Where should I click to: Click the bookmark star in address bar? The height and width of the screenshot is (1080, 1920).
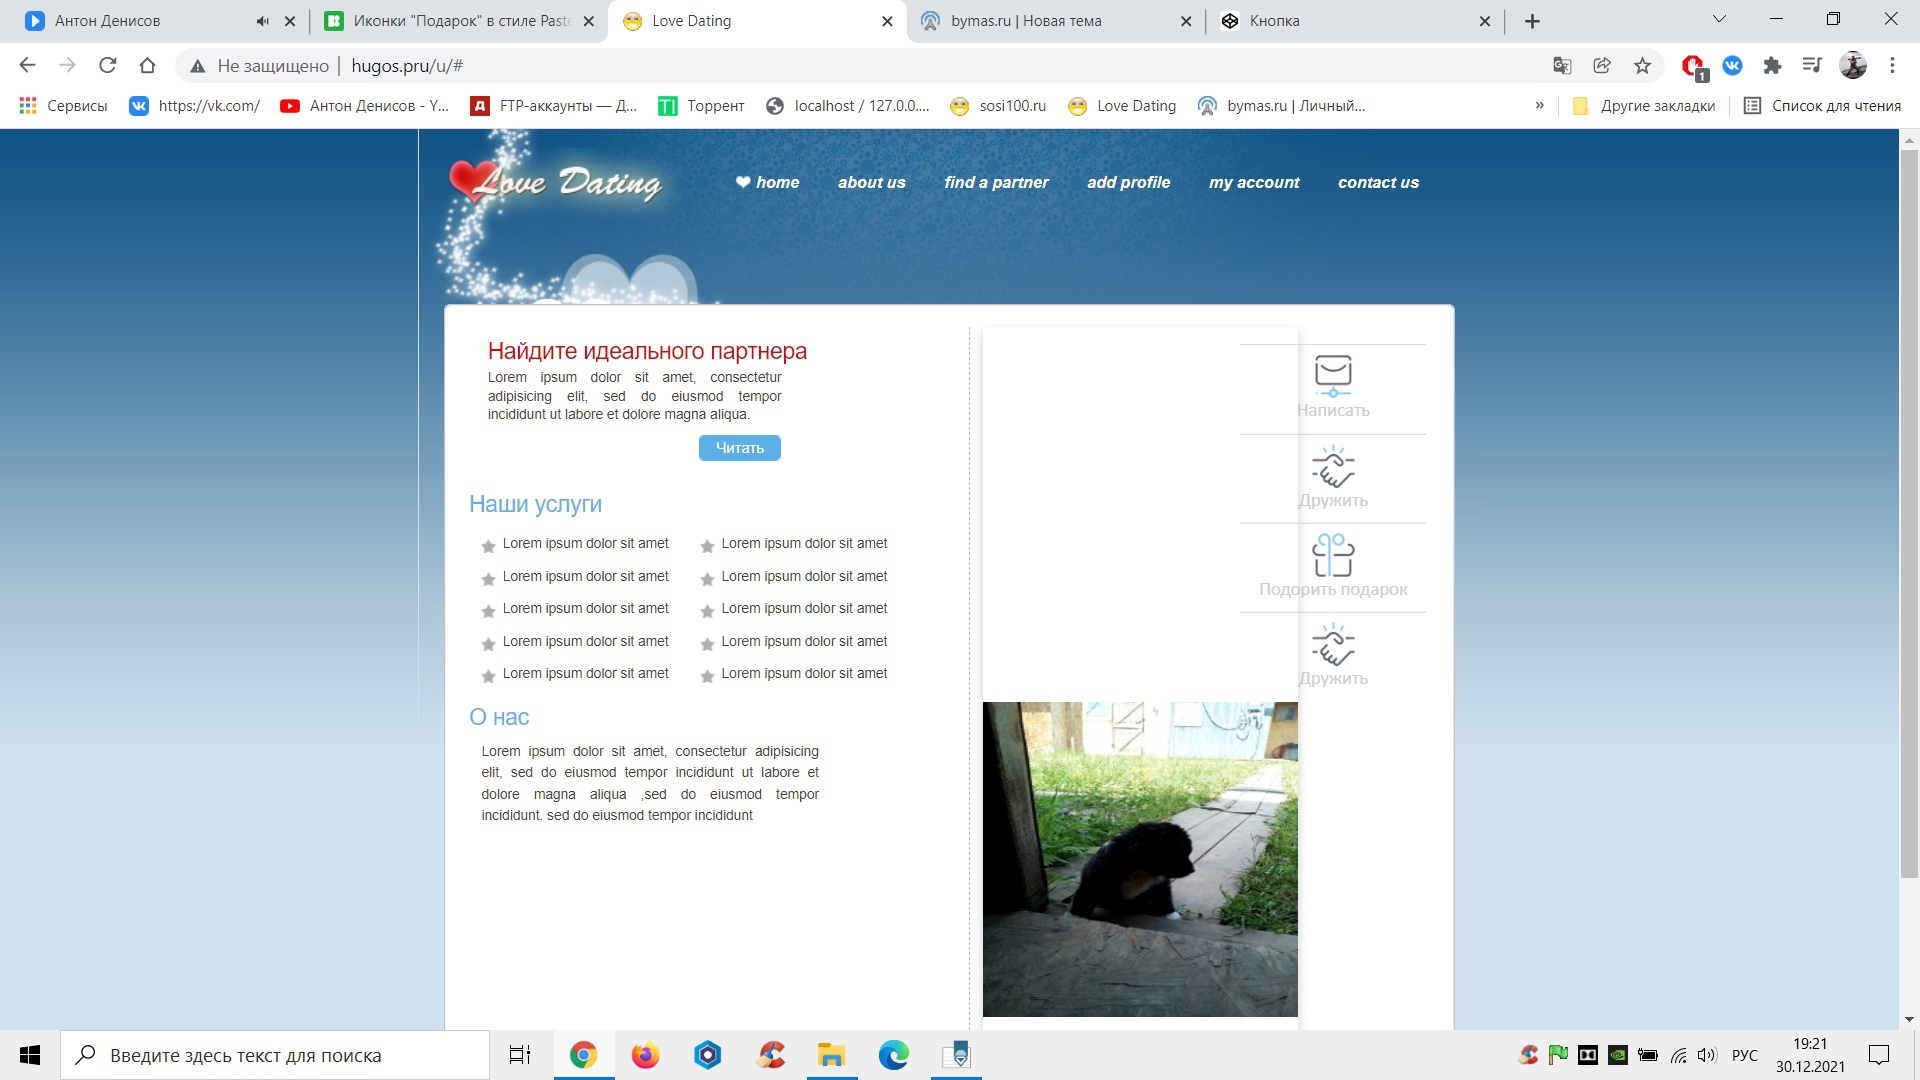point(1642,66)
